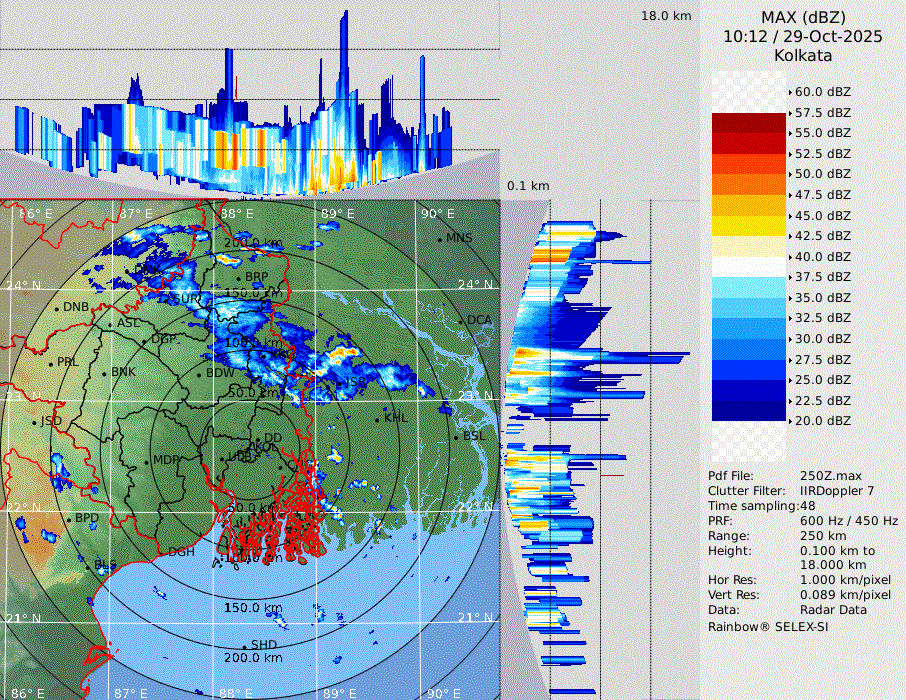Select the DNB station marker

pos(58,307)
